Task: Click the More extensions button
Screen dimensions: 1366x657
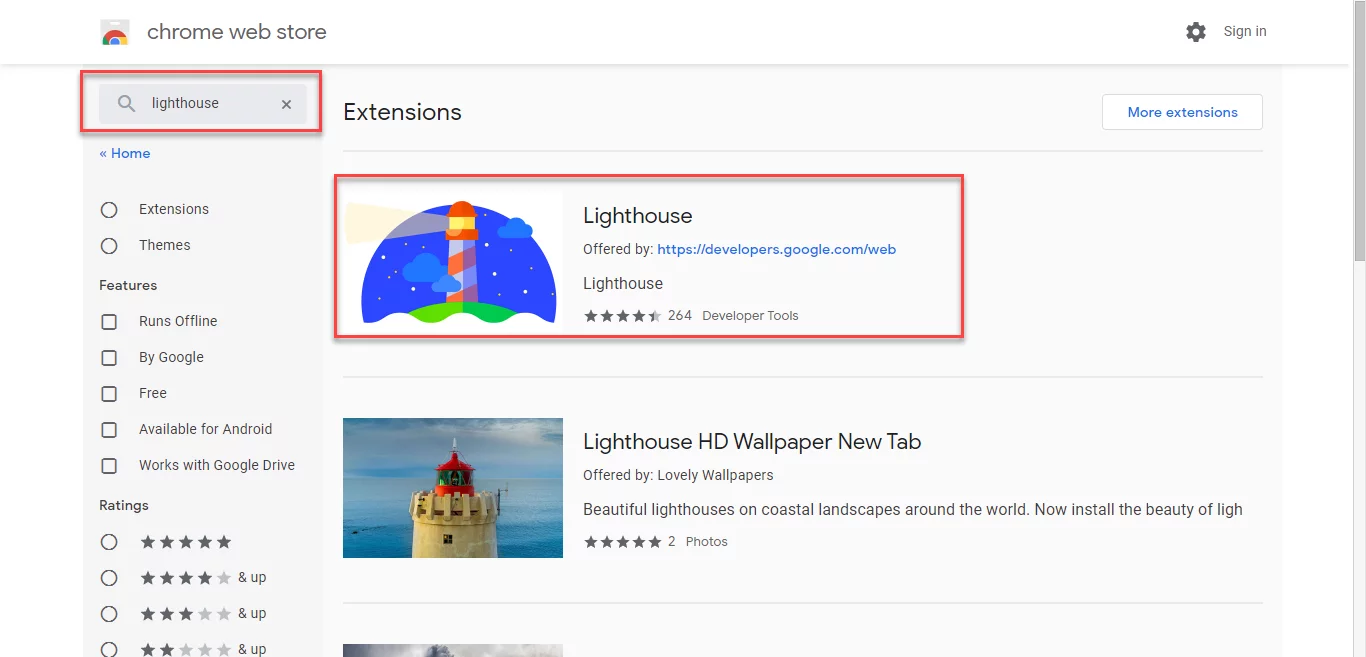Action: tap(1182, 112)
